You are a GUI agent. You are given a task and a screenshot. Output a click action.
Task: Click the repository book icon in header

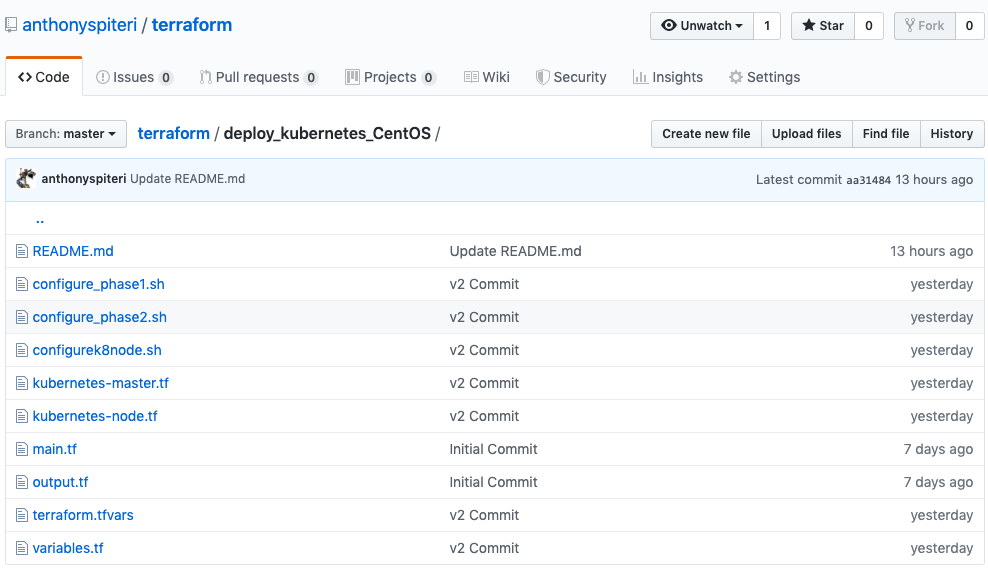coord(11,25)
